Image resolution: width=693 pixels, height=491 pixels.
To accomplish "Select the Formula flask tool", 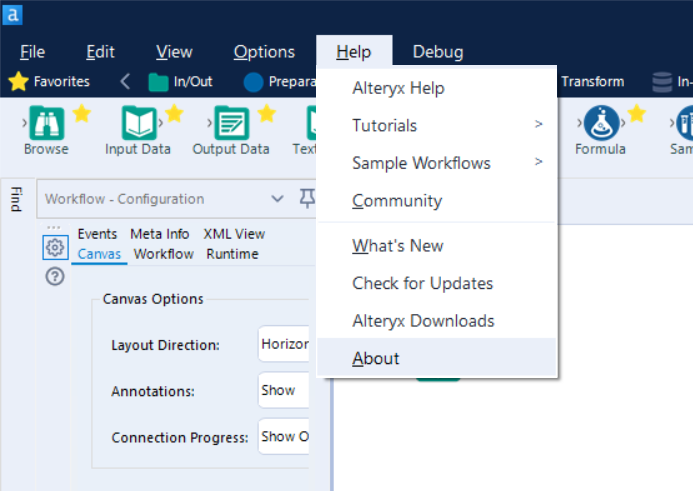I will click(x=601, y=124).
